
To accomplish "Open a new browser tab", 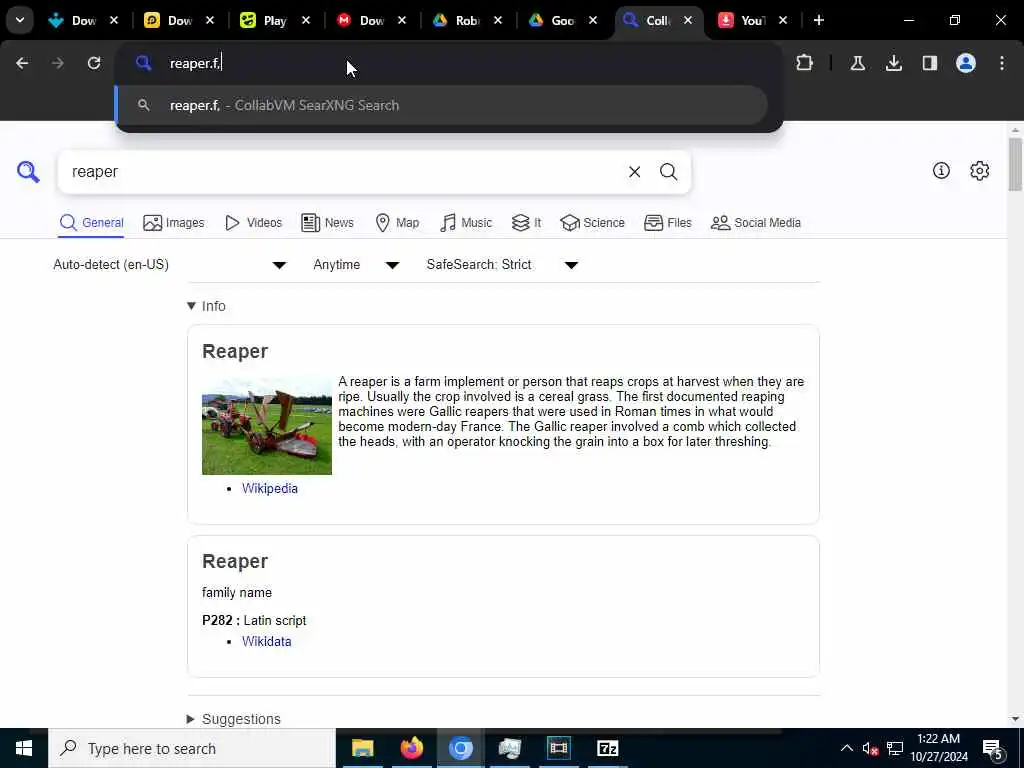I will [x=818, y=20].
